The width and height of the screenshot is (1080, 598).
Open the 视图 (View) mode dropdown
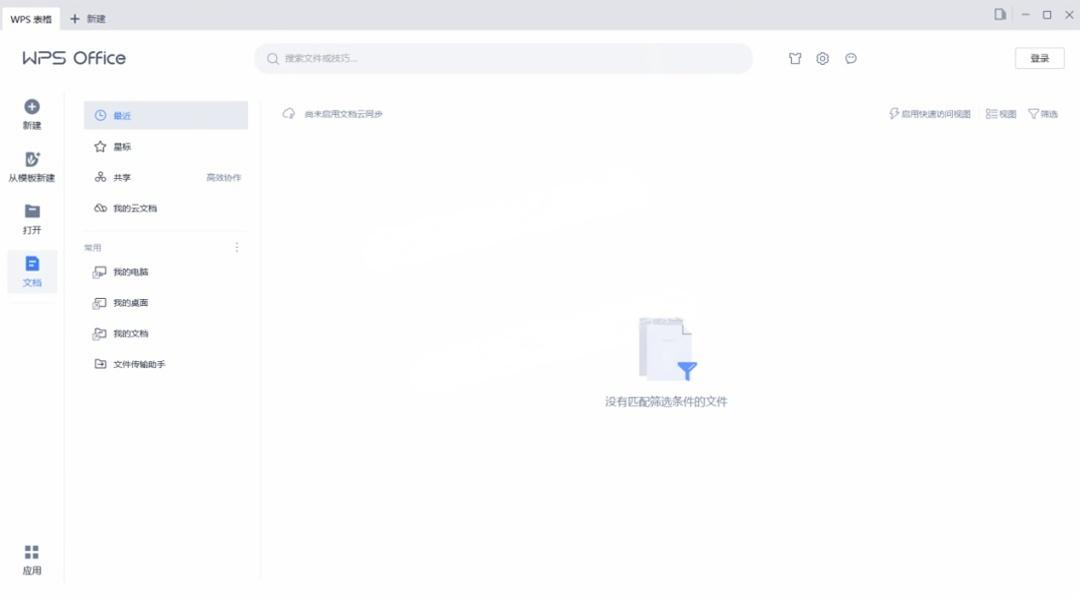click(1001, 114)
